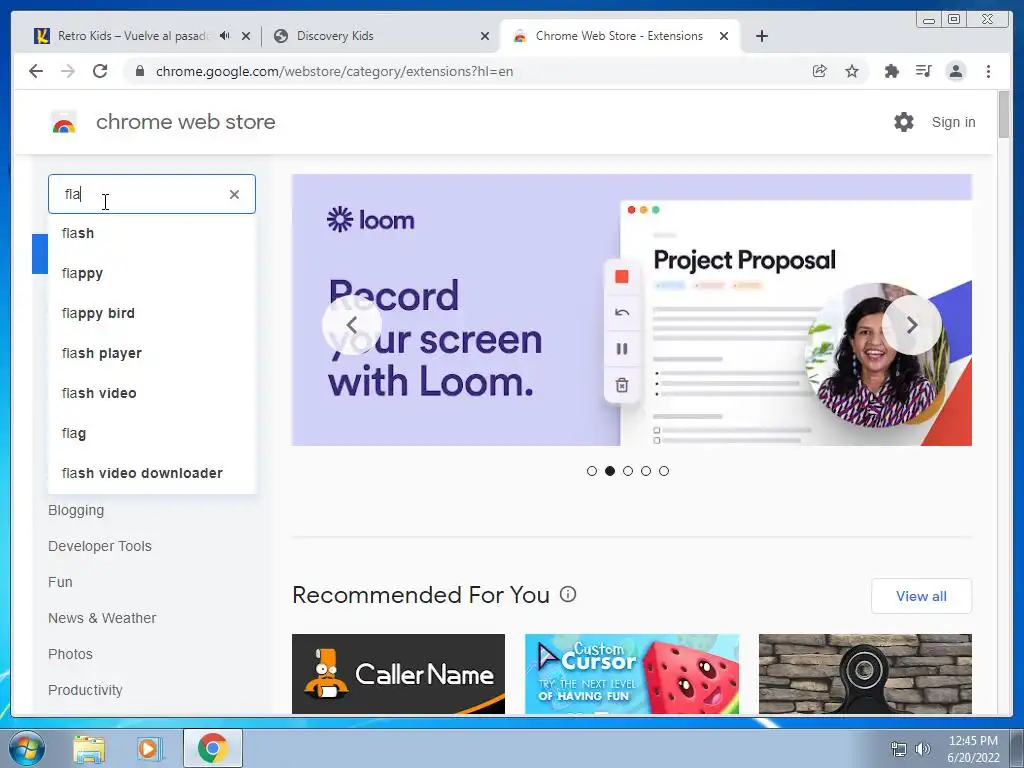
Task: Click the page vertical scrollbar thumb
Action: 1004,115
